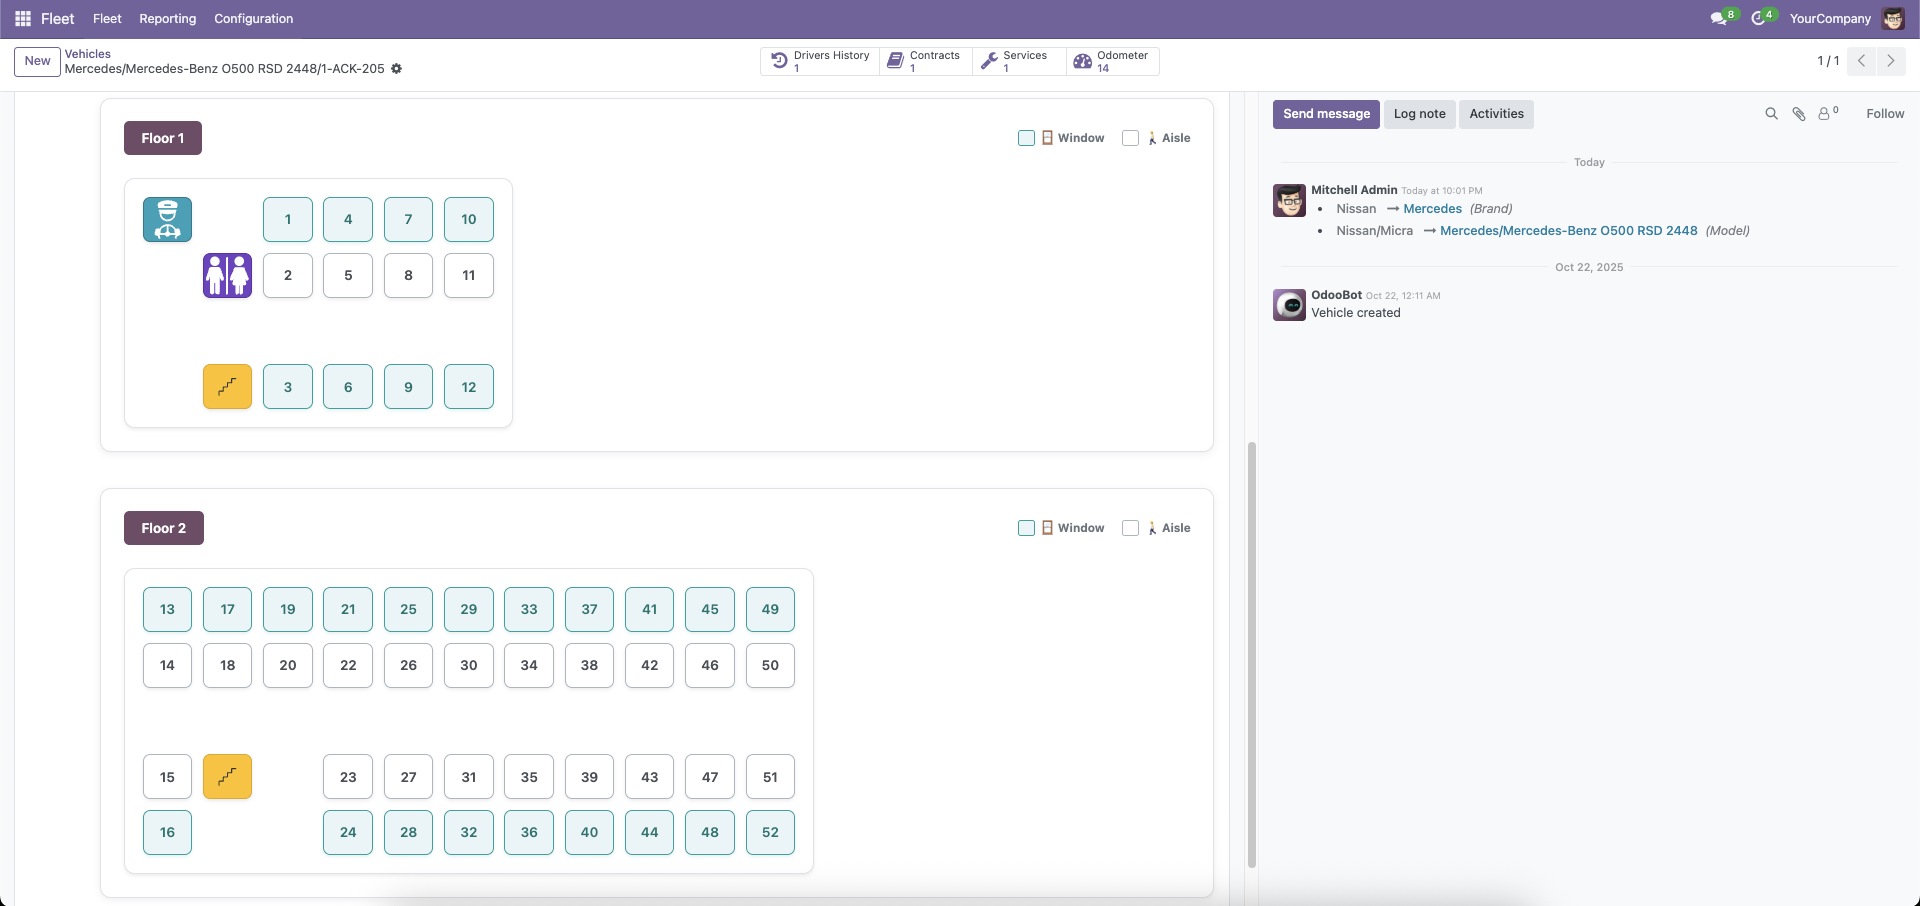
Task: Switch to Log note tab
Action: [1419, 114]
